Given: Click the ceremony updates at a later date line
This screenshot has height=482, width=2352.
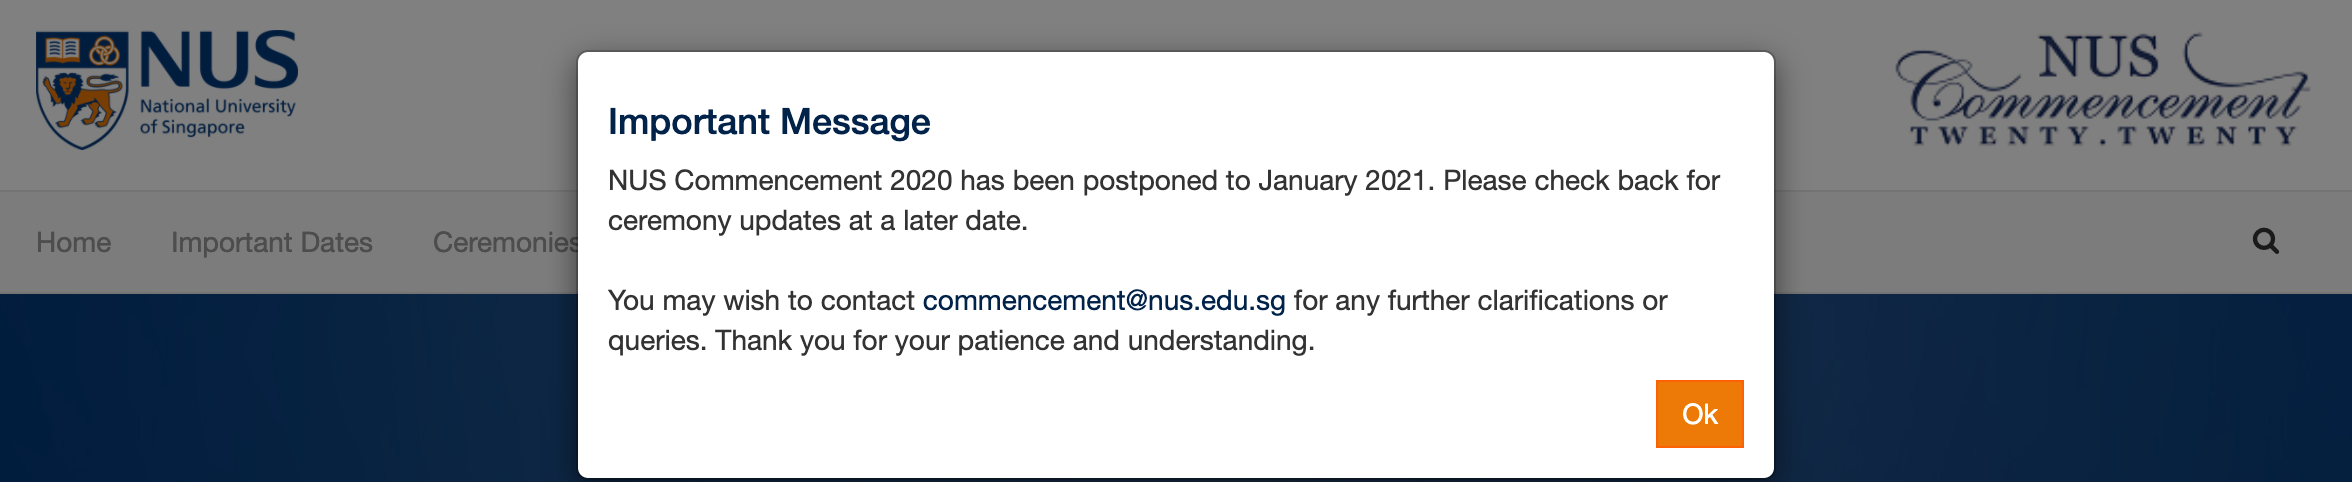Looking at the screenshot, I should coord(817,221).
